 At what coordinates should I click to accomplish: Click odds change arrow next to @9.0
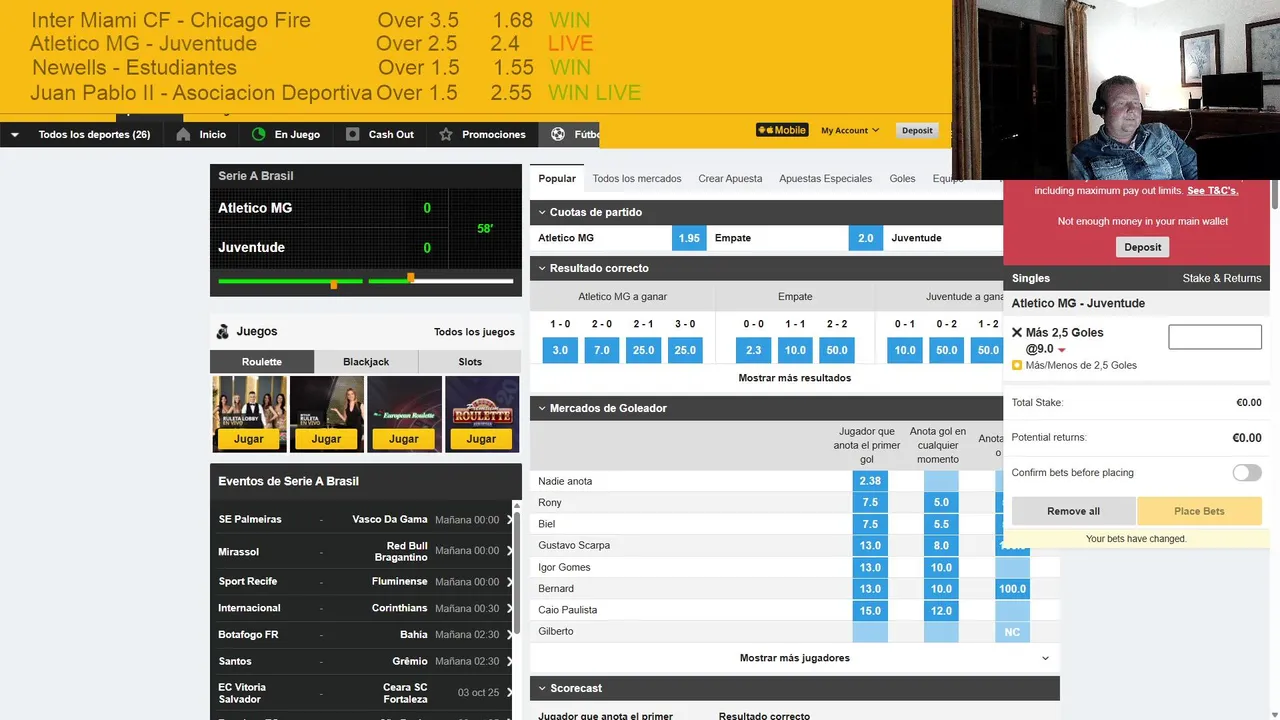click(x=1062, y=350)
